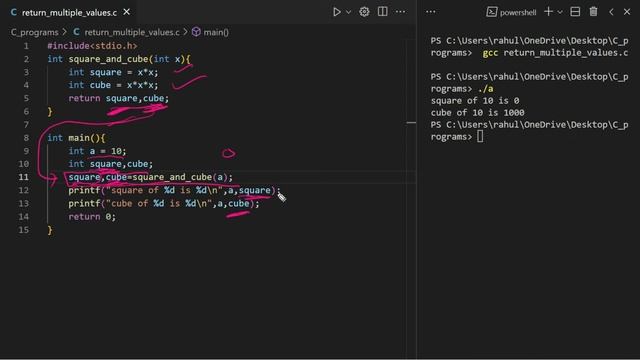Click 'int main(){' on line 8

(x=76, y=138)
